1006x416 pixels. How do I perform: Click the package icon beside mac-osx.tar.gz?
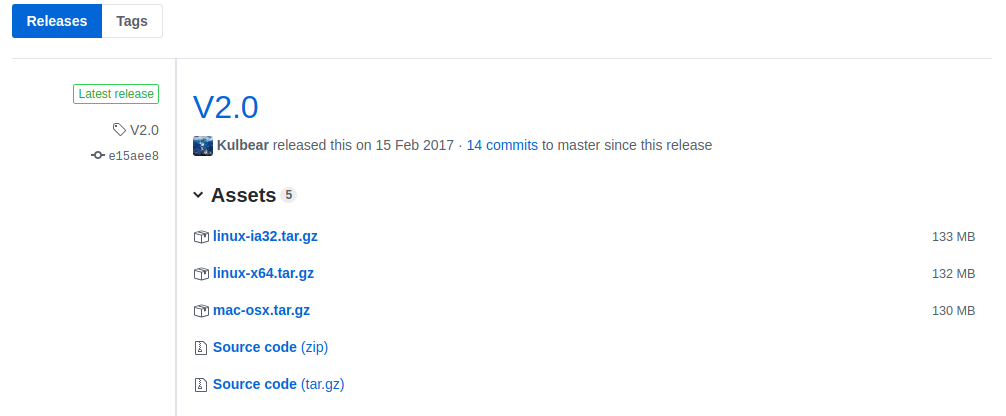pyautogui.click(x=201, y=311)
